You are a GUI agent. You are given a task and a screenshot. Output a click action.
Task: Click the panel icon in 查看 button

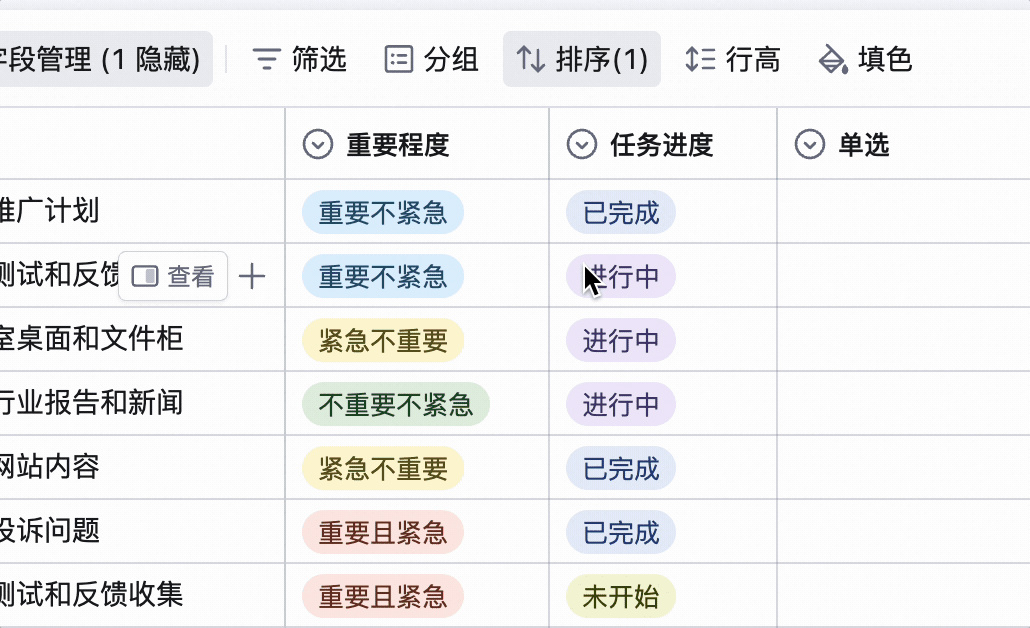[145, 277]
